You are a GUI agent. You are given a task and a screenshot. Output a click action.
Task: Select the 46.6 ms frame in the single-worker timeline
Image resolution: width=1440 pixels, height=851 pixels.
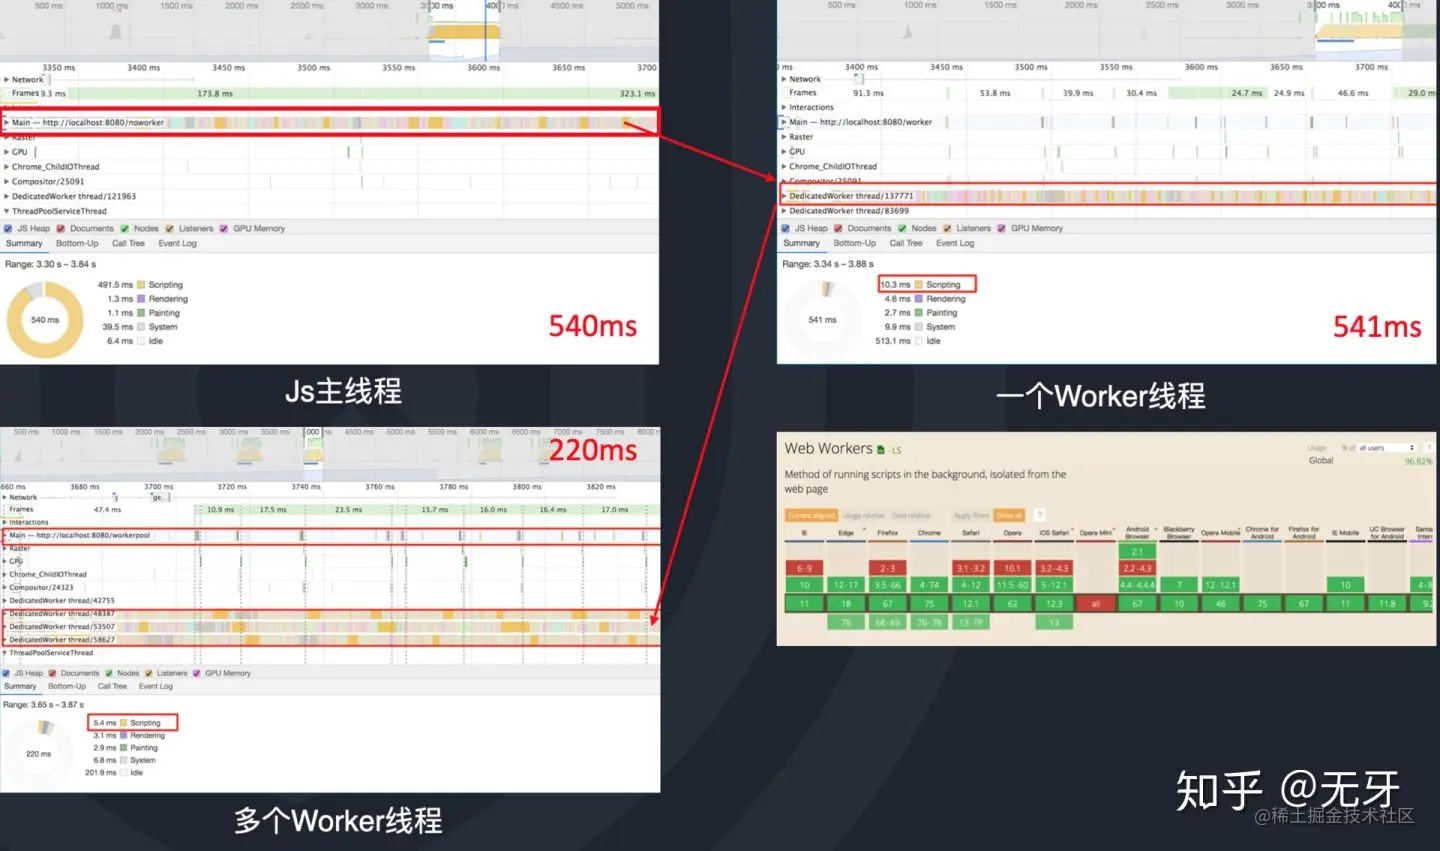click(1352, 93)
